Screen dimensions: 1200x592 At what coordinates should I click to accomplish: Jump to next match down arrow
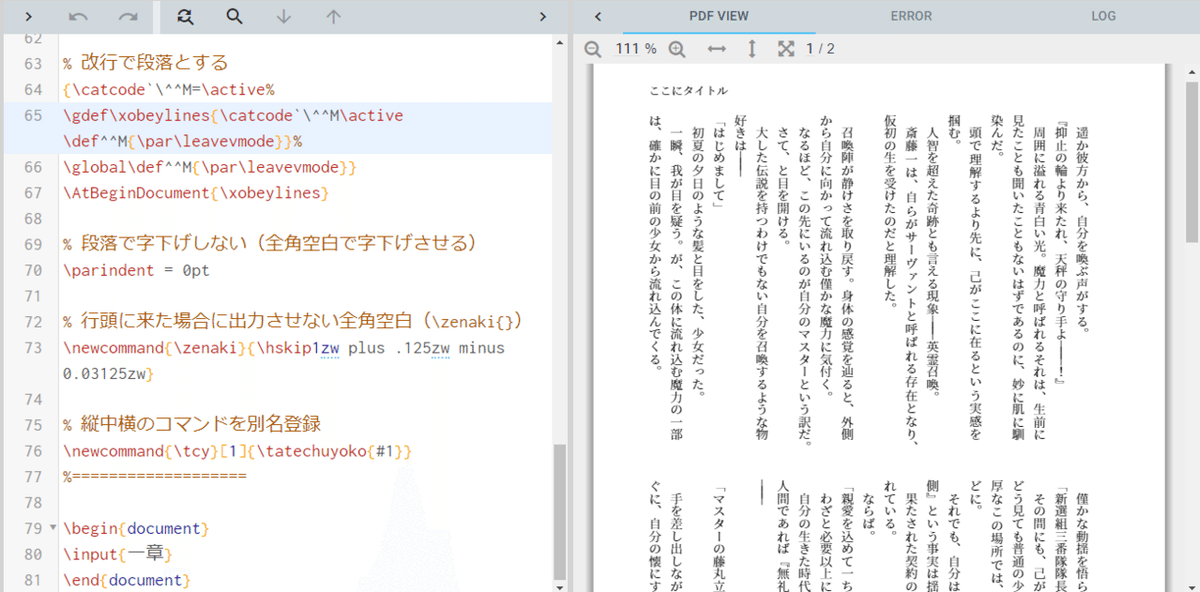(x=284, y=16)
